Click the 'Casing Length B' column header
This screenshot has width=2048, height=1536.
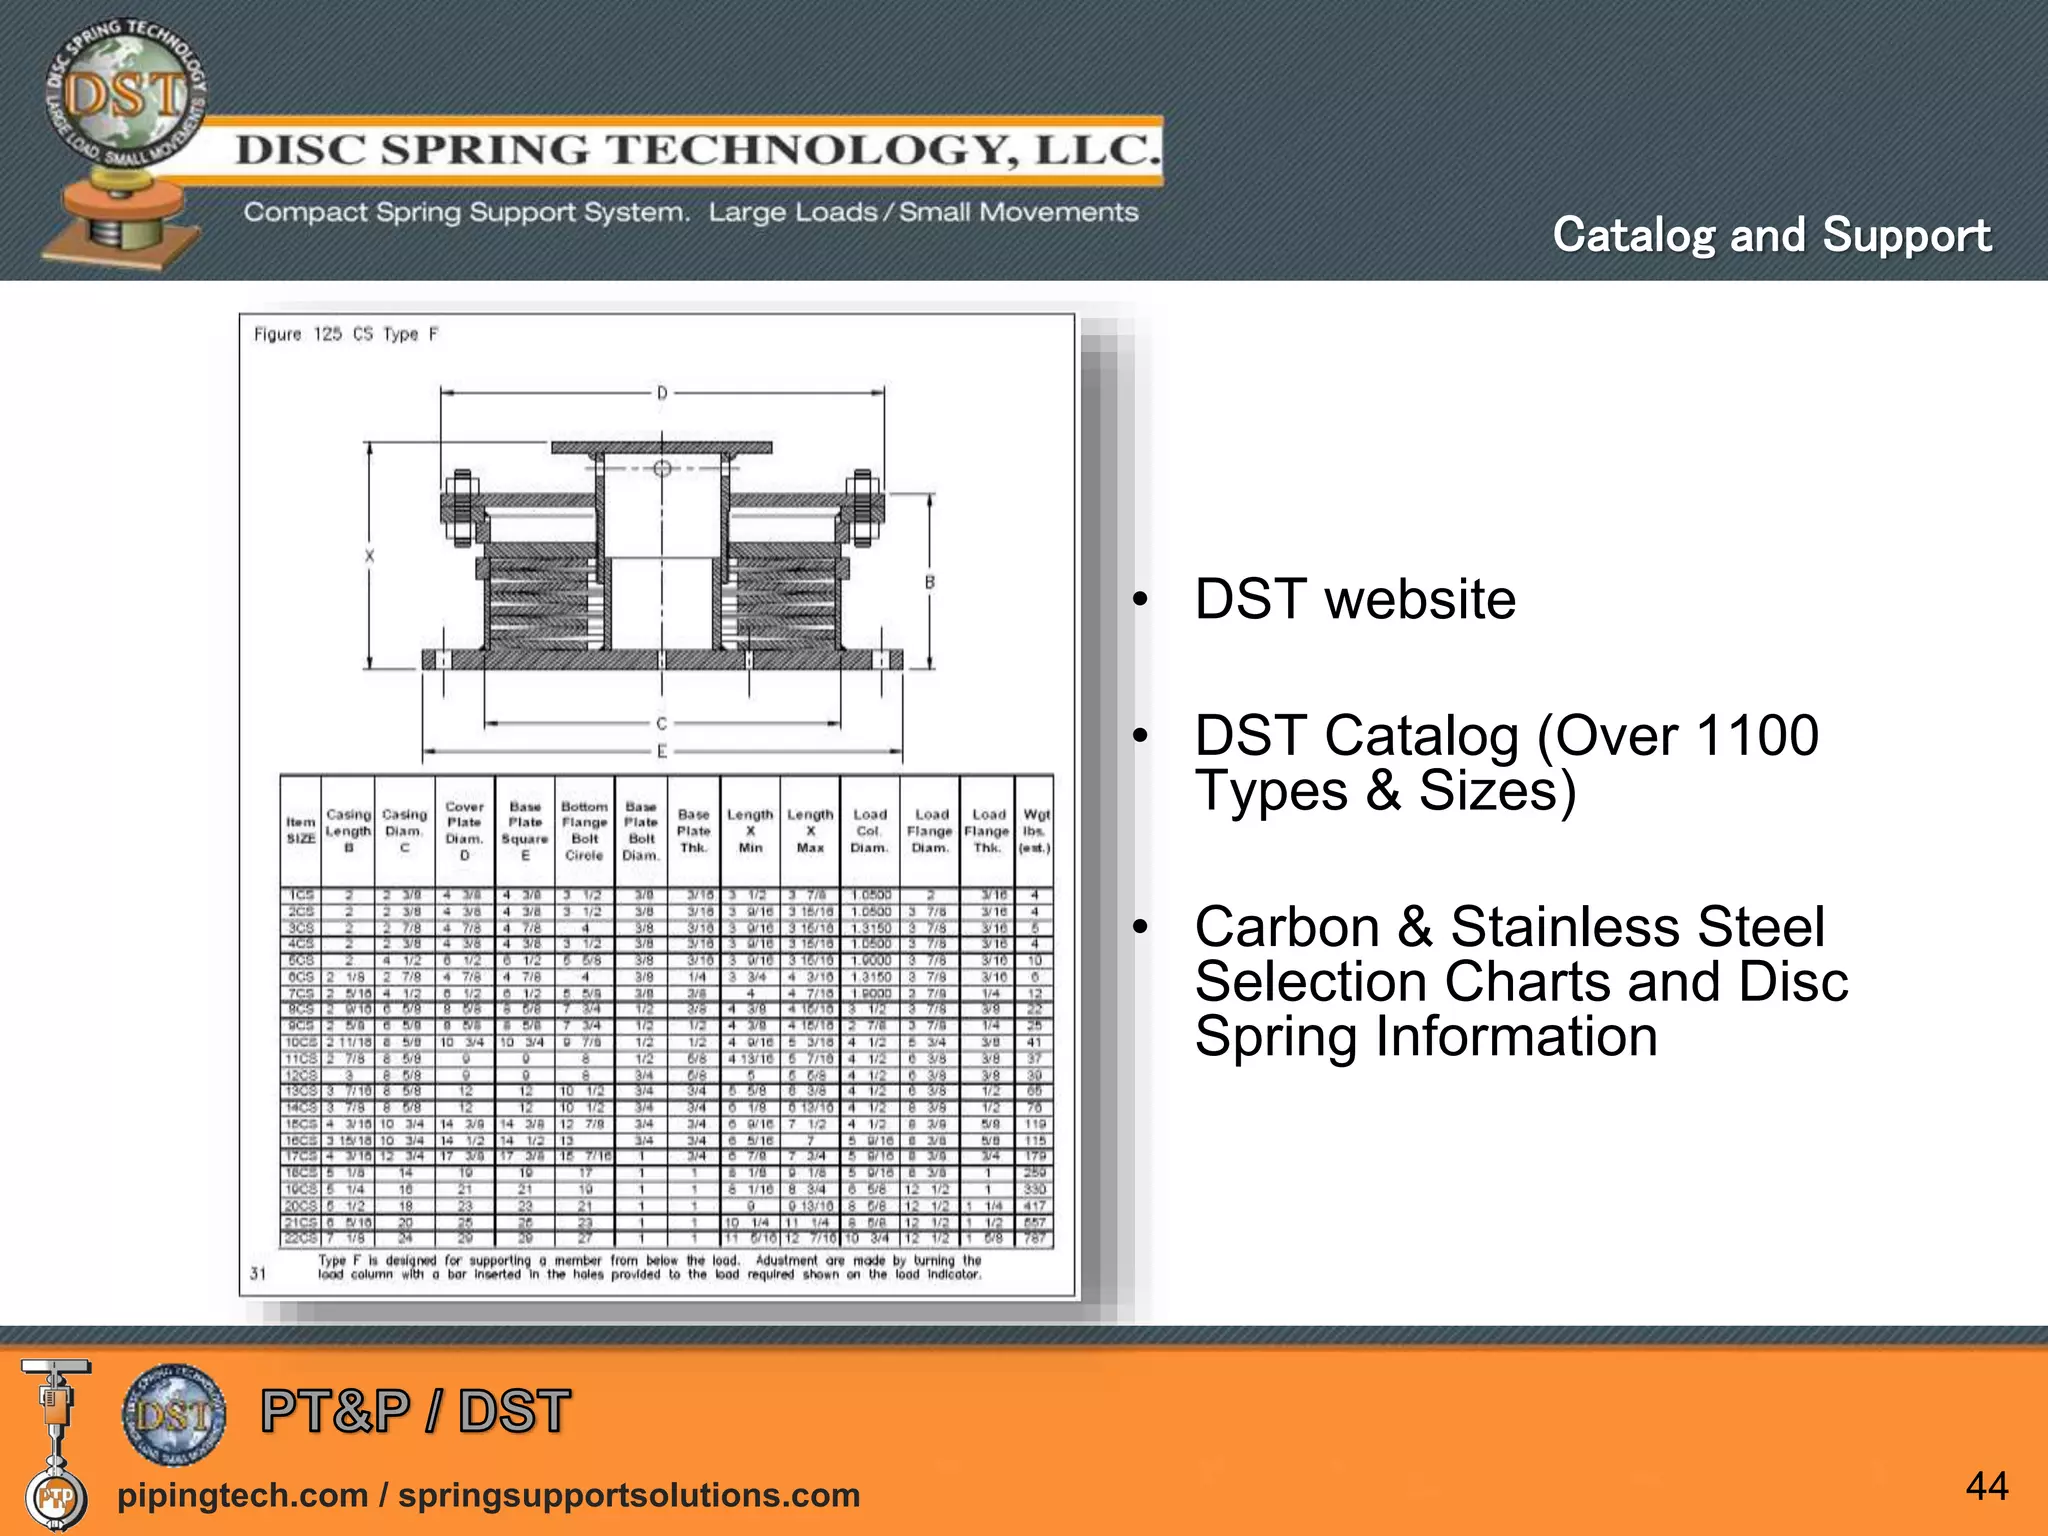348,831
